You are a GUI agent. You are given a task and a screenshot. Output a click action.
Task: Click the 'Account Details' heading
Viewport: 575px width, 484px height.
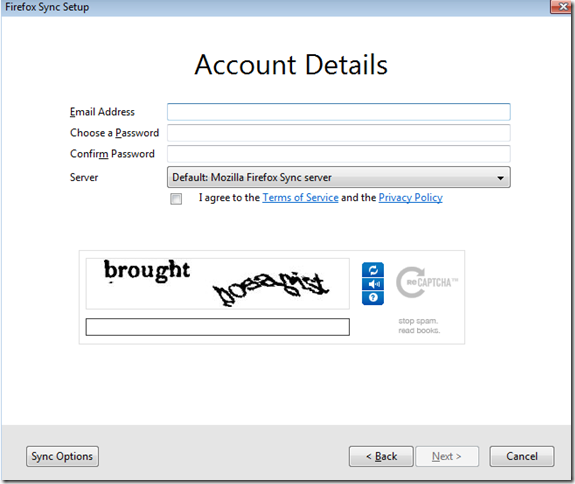pos(291,65)
